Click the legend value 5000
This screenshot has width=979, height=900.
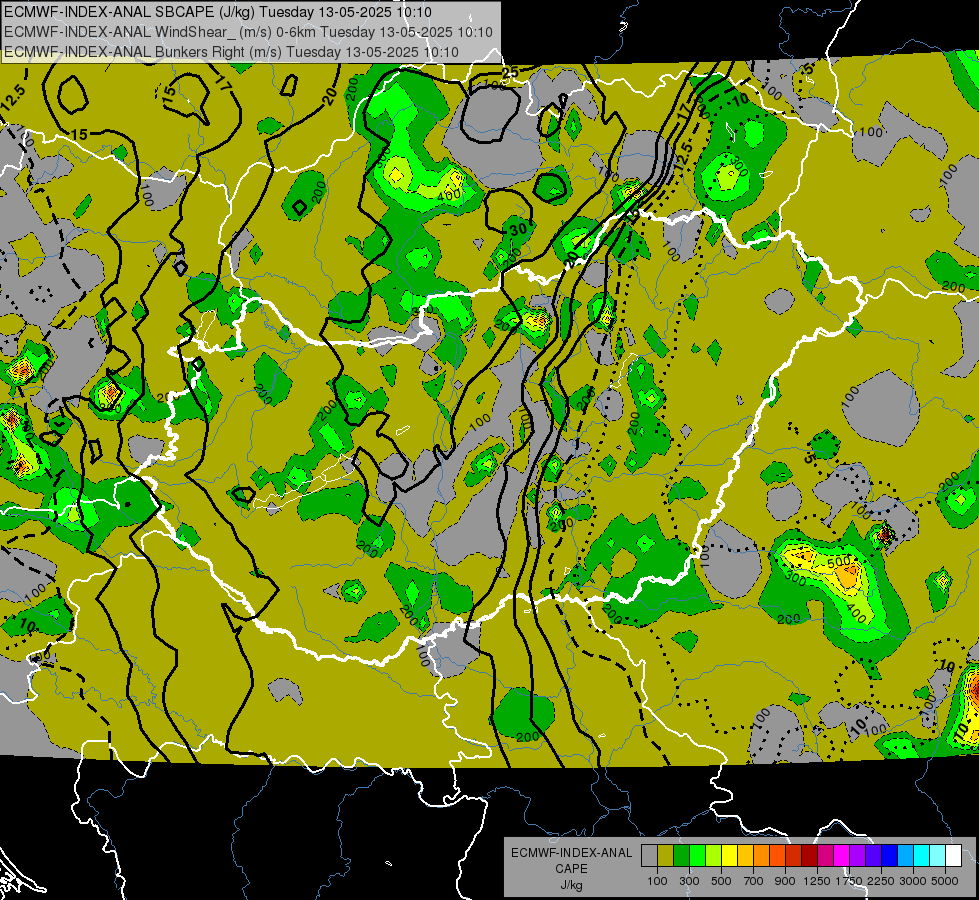click(945, 881)
